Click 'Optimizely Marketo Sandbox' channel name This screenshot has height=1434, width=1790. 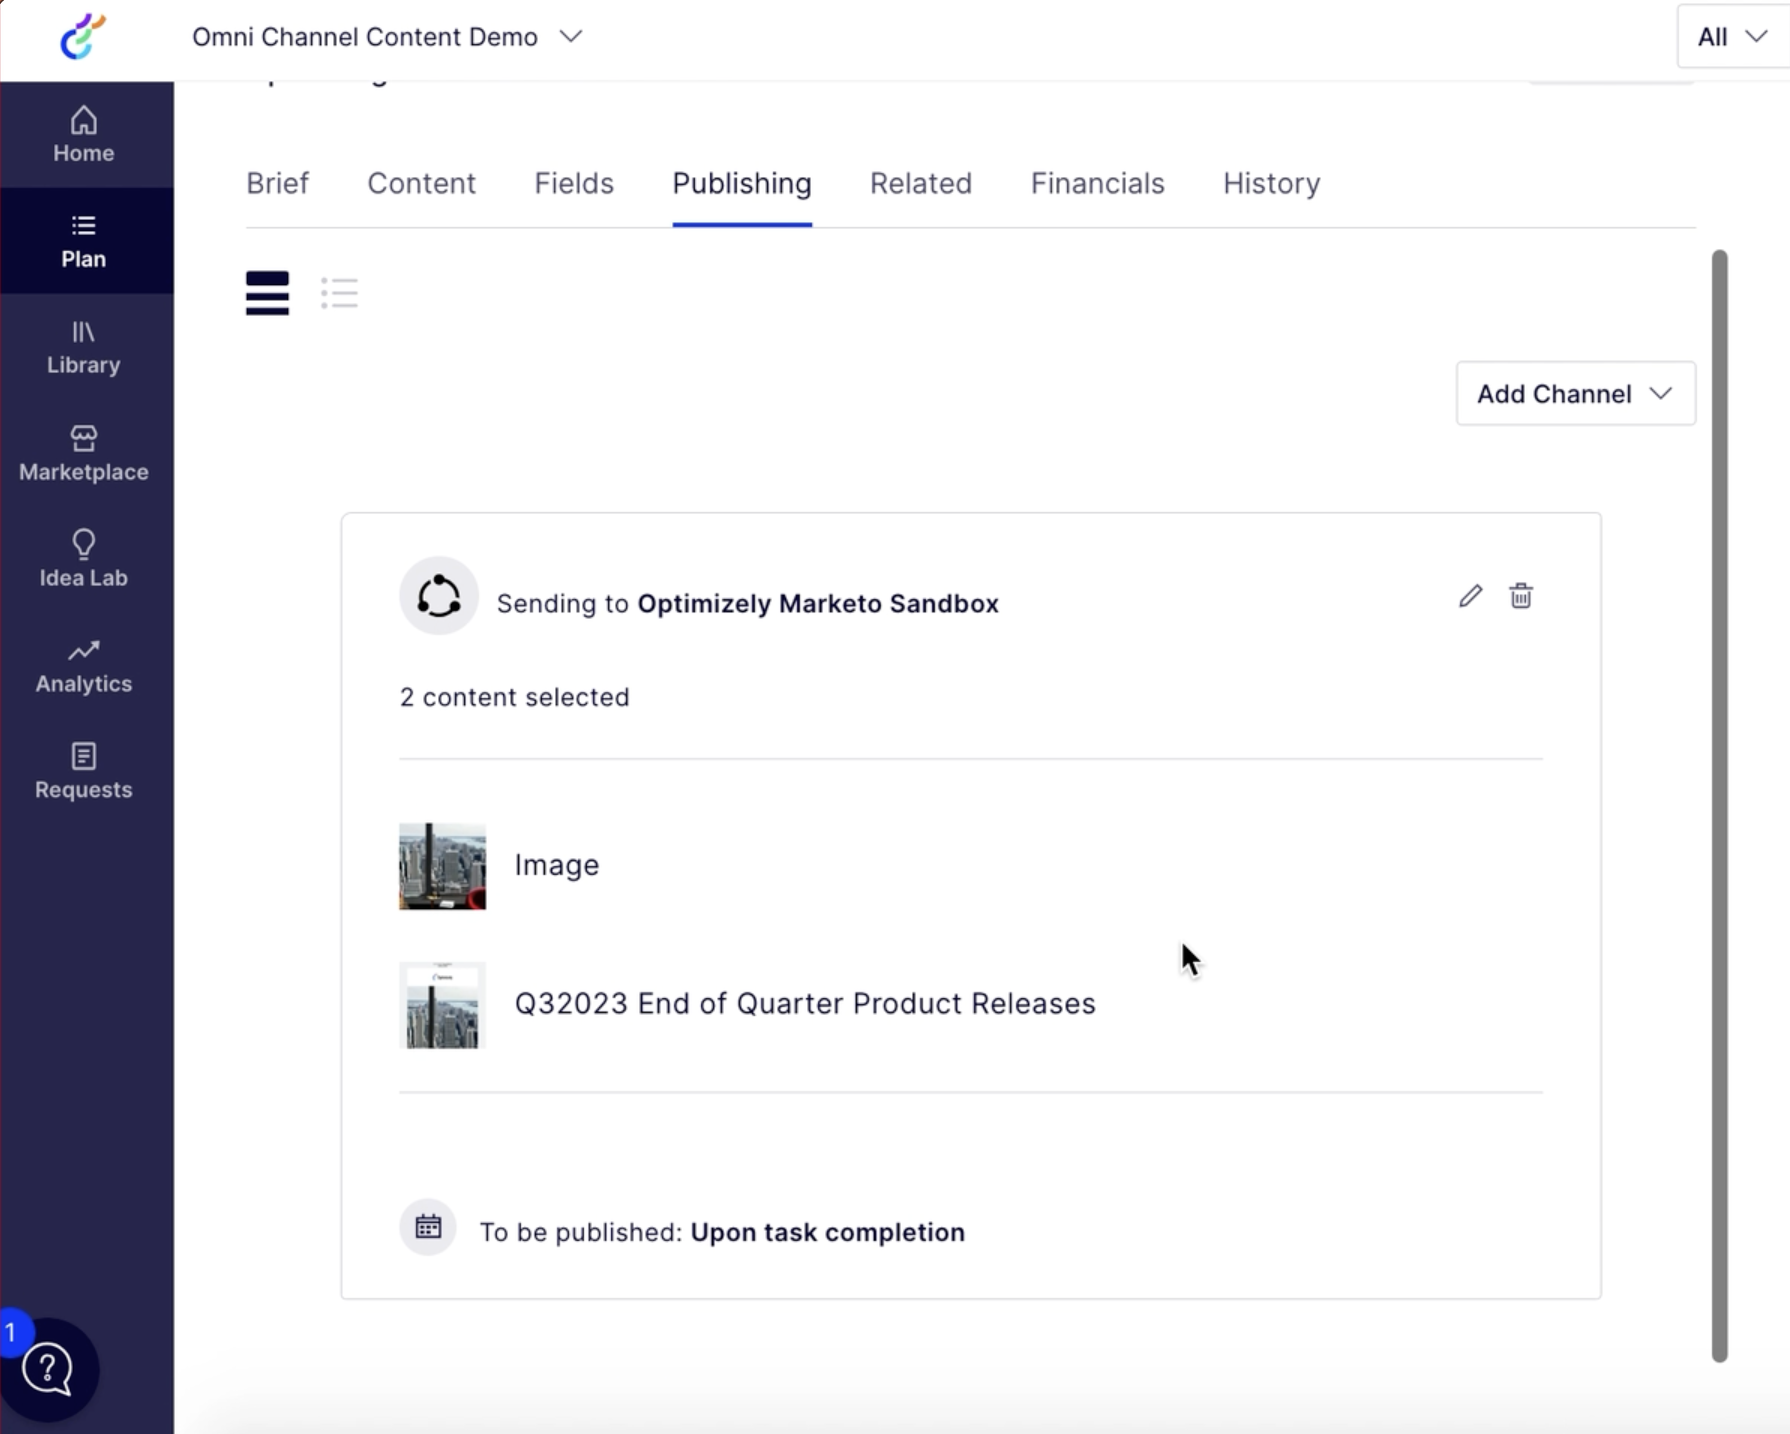point(818,604)
